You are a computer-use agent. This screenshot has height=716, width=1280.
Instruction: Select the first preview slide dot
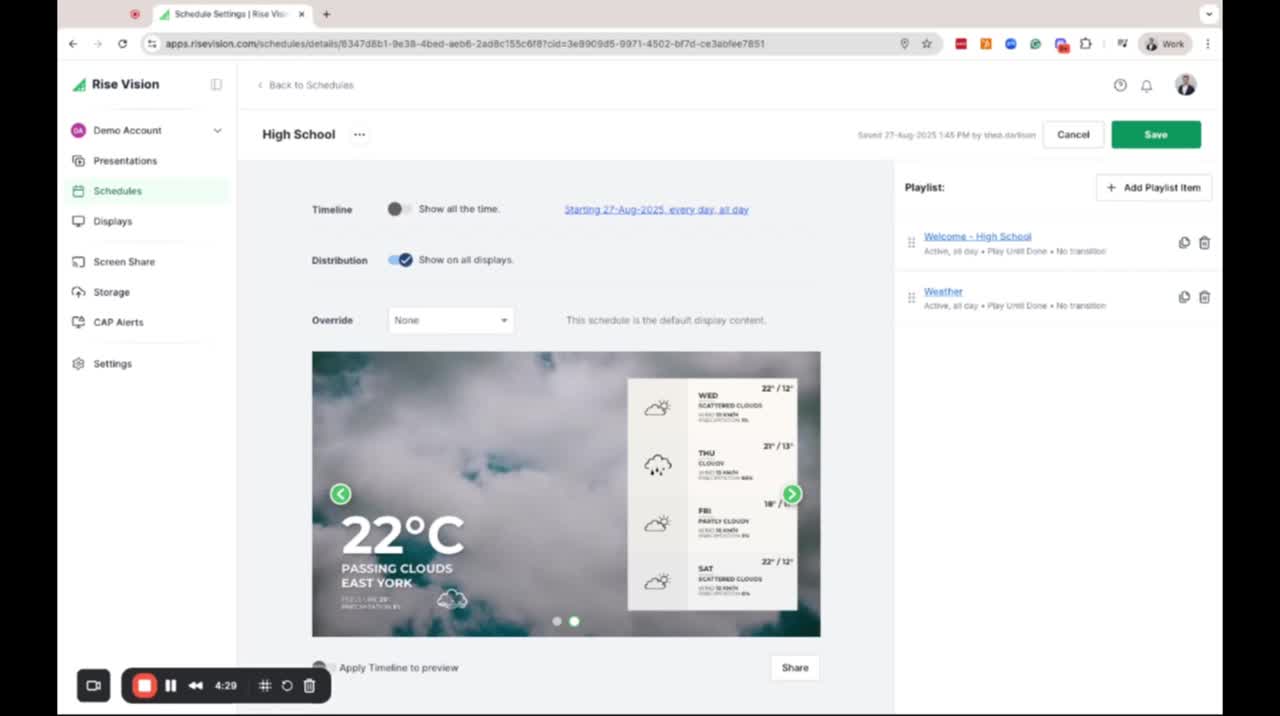[x=557, y=621]
